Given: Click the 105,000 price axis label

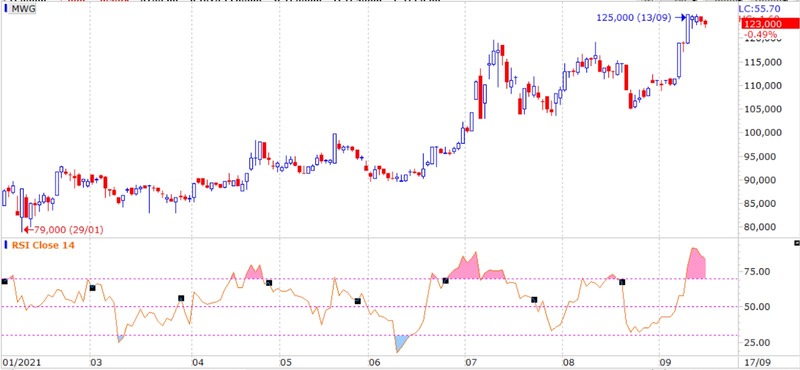Looking at the screenshot, I should [x=762, y=109].
